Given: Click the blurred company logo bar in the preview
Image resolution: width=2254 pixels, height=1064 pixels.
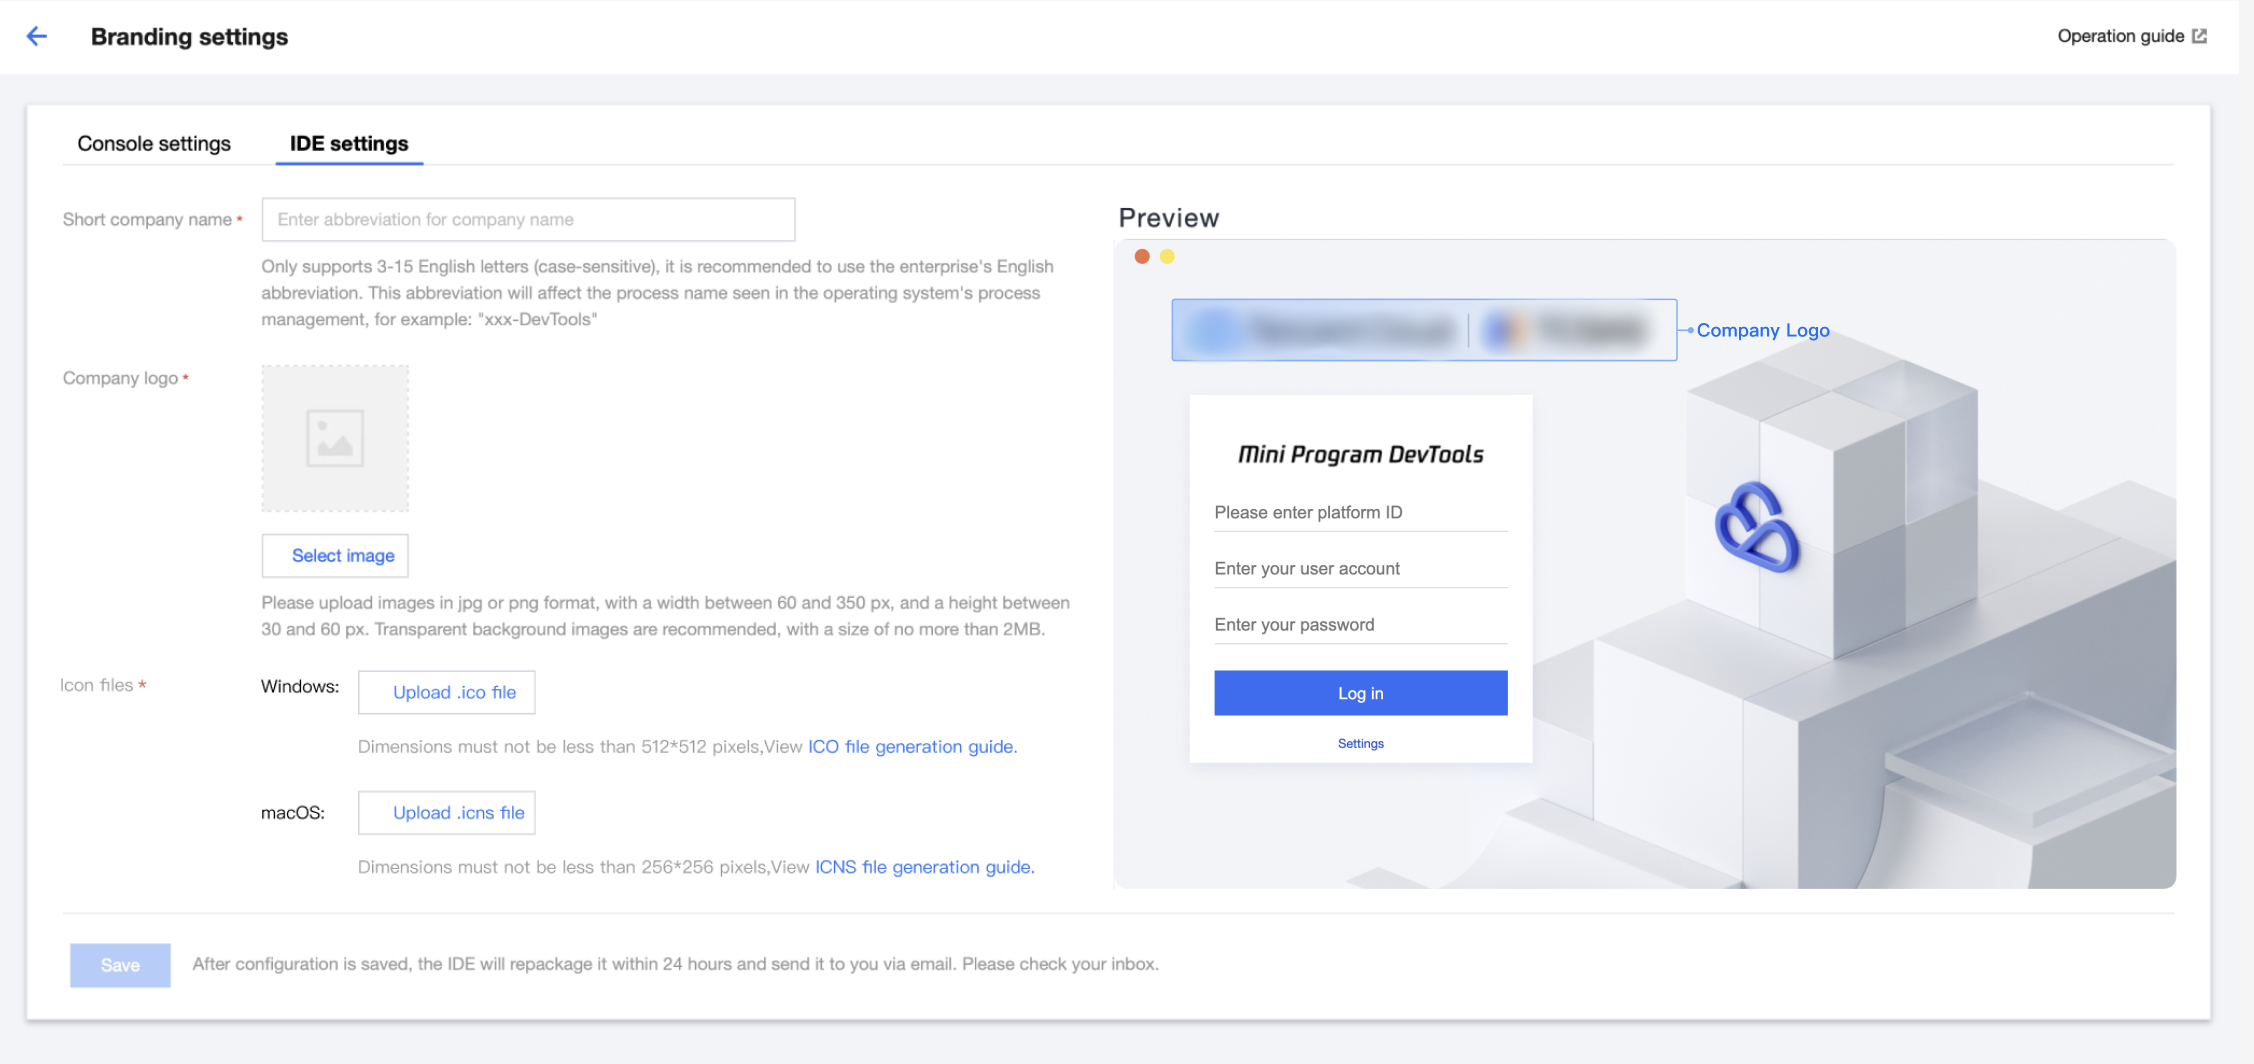Looking at the screenshot, I should 1424,330.
